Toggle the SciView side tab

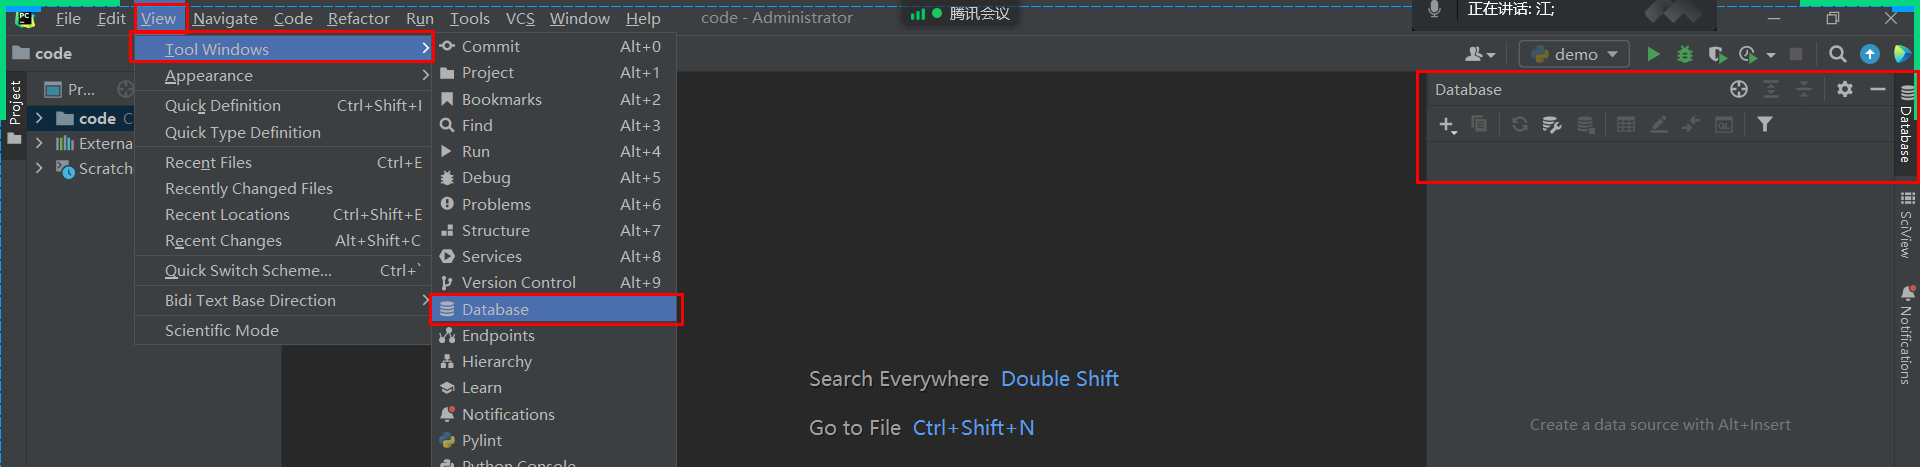(1907, 225)
